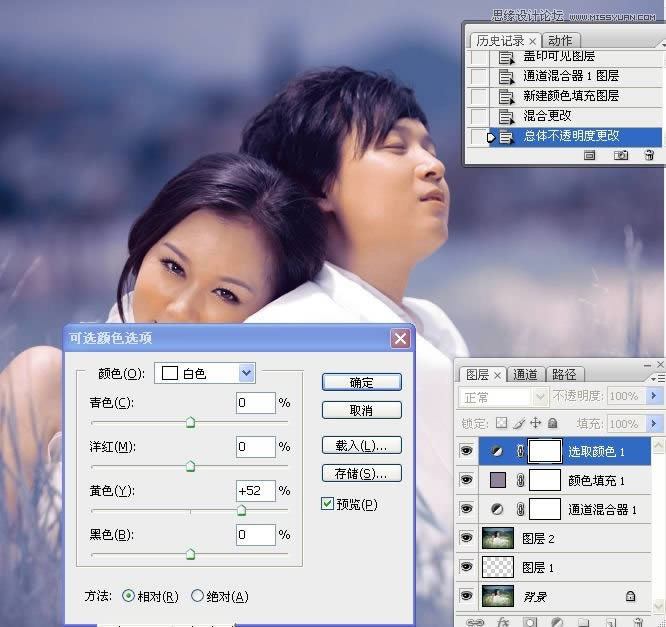Hide the 图层 2 layer with eye icon
The width and height of the screenshot is (666, 627).
(x=466, y=538)
